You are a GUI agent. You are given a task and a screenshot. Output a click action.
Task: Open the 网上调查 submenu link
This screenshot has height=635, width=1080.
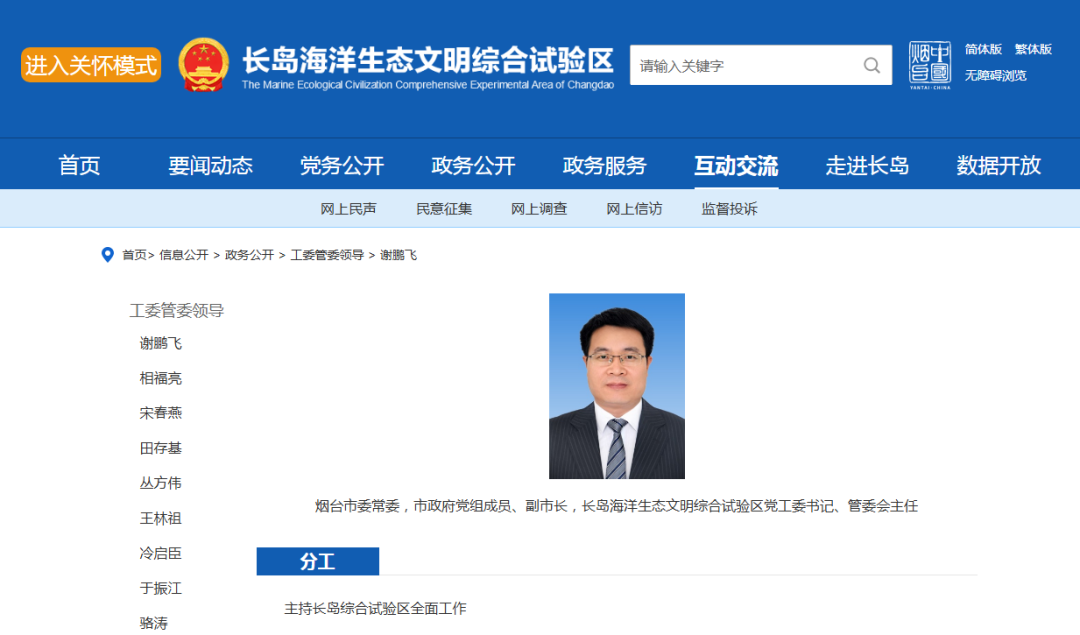(539, 209)
